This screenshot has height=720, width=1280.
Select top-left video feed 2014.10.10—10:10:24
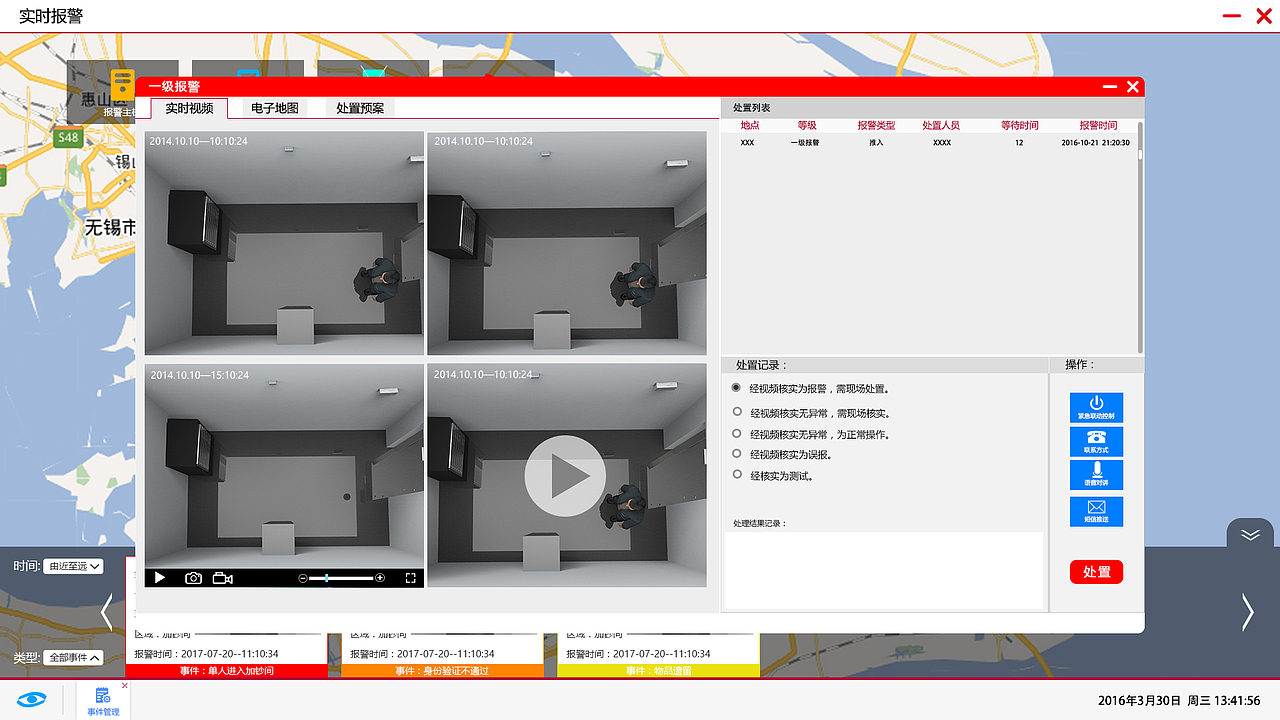pos(284,243)
